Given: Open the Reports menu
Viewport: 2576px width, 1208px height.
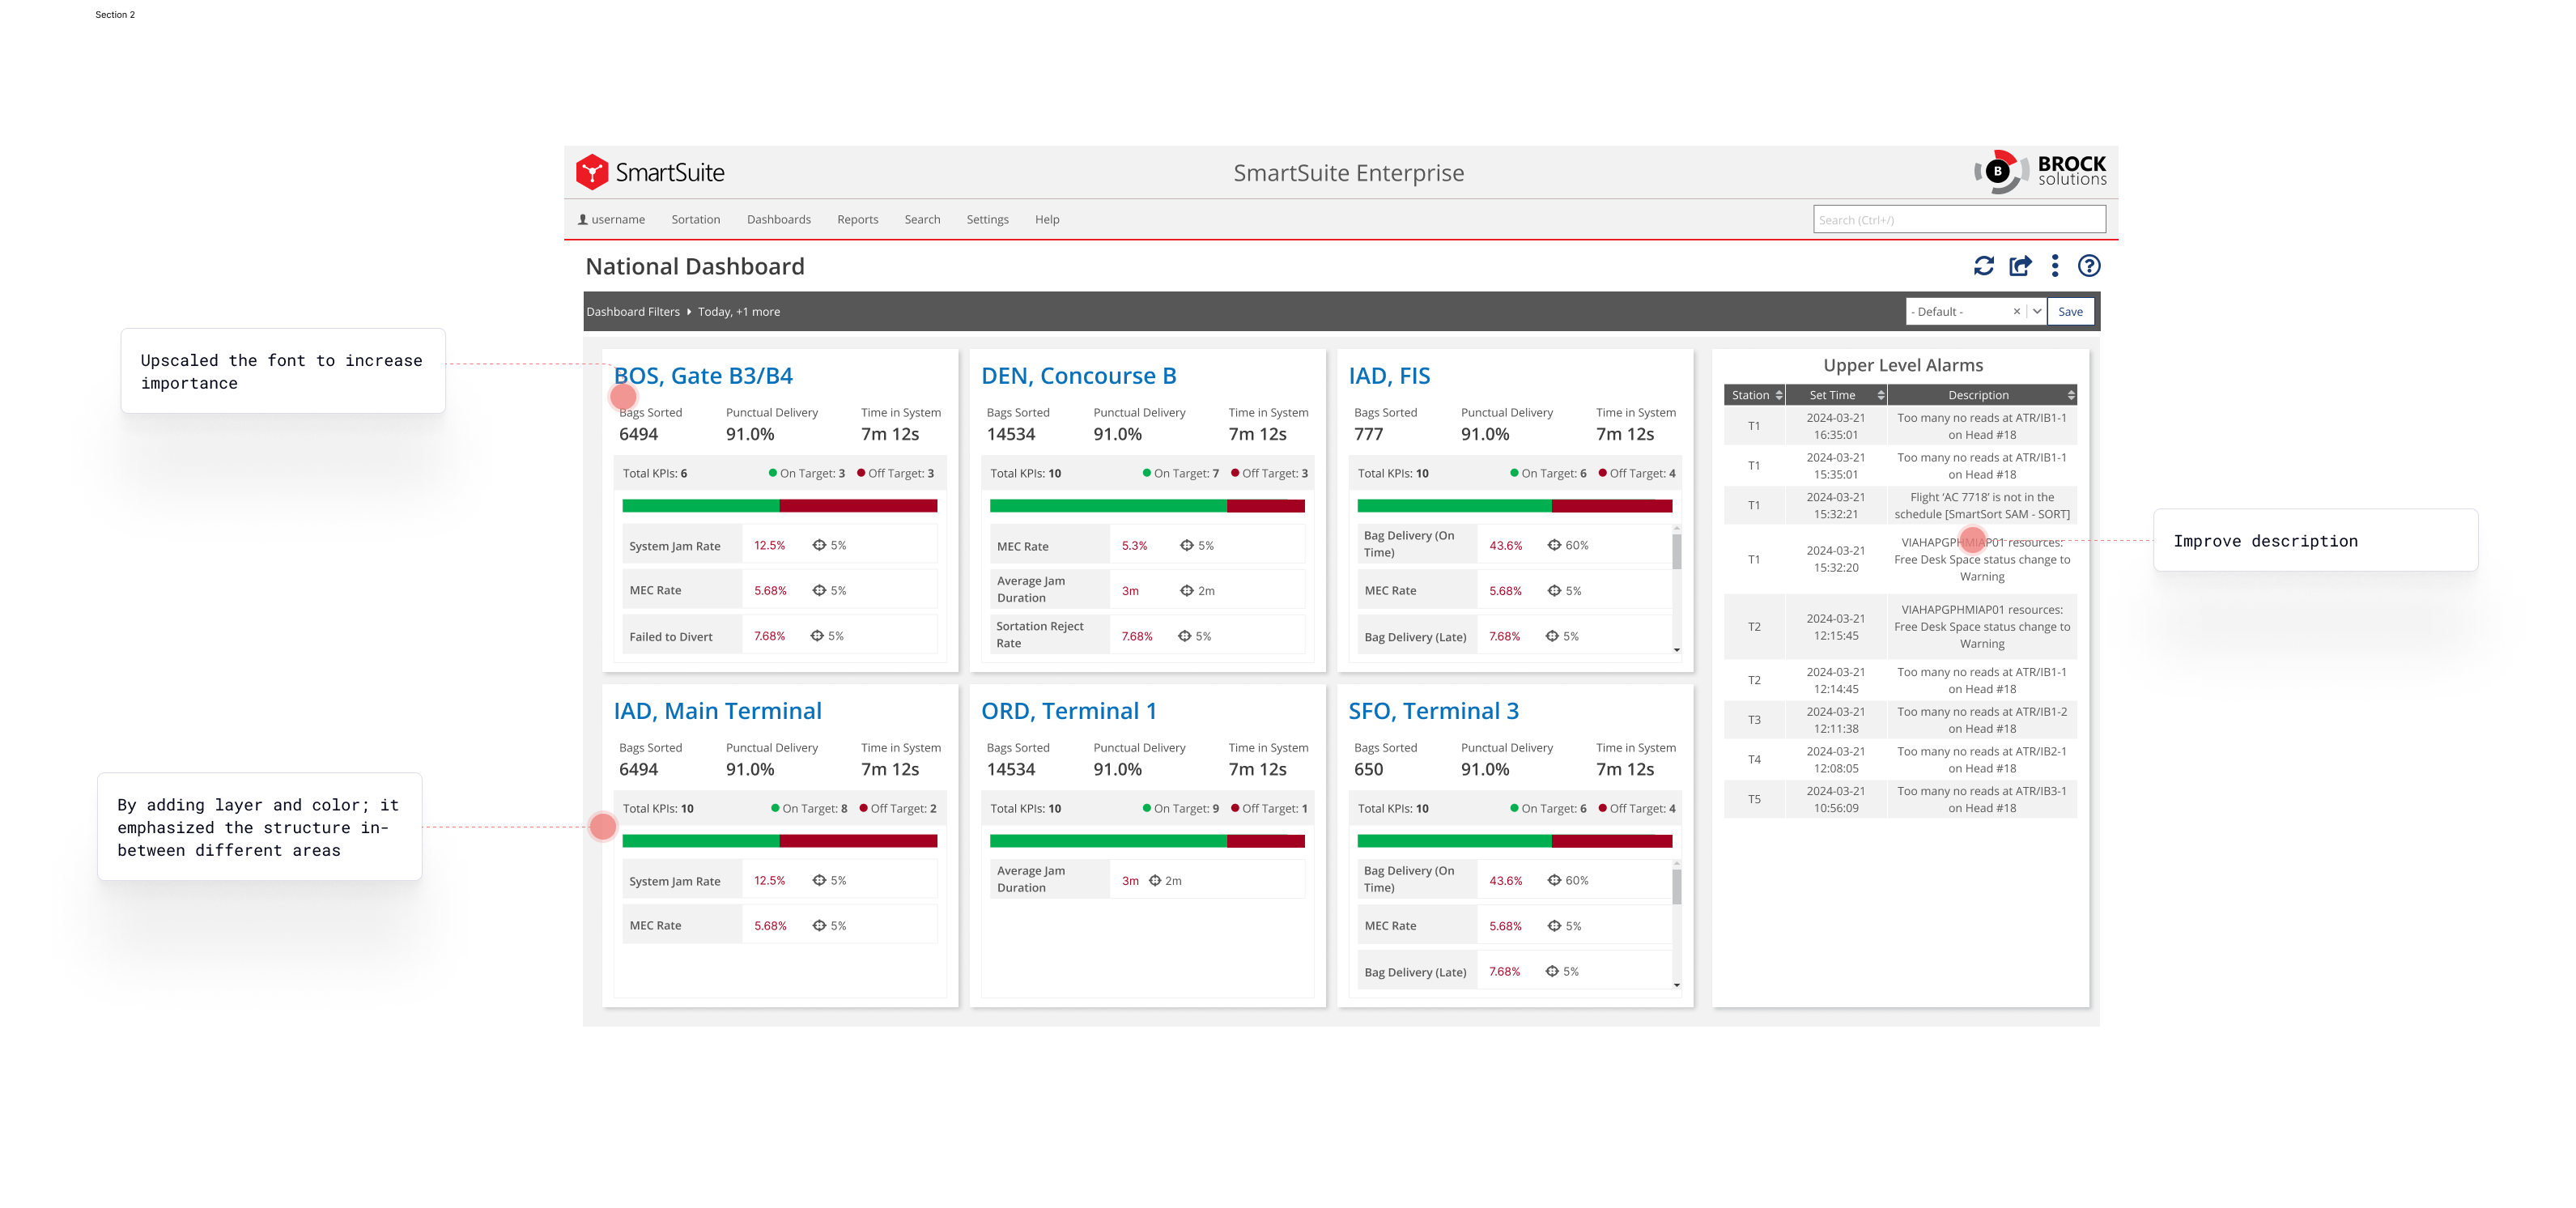Looking at the screenshot, I should [857, 220].
